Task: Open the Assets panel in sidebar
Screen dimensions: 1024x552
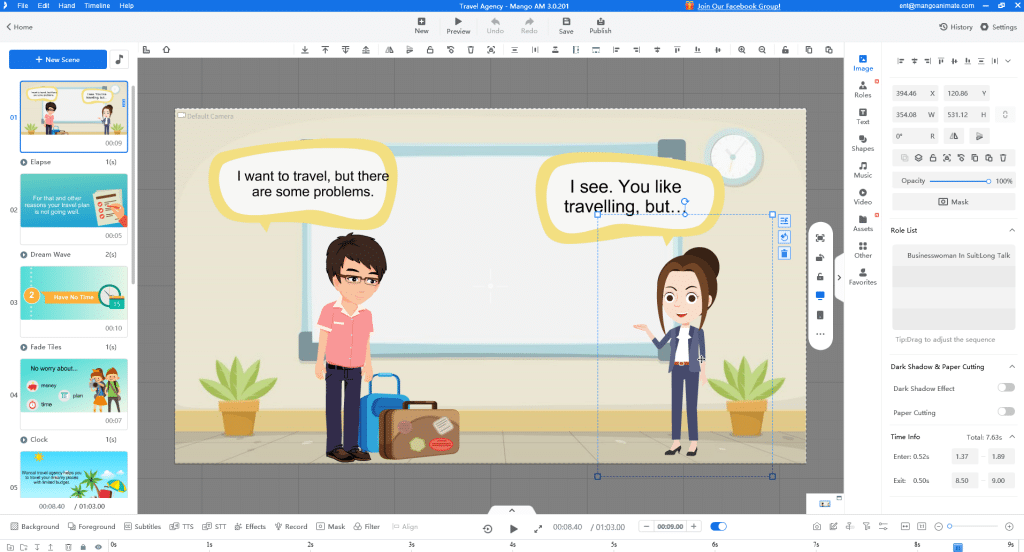Action: tap(862, 223)
